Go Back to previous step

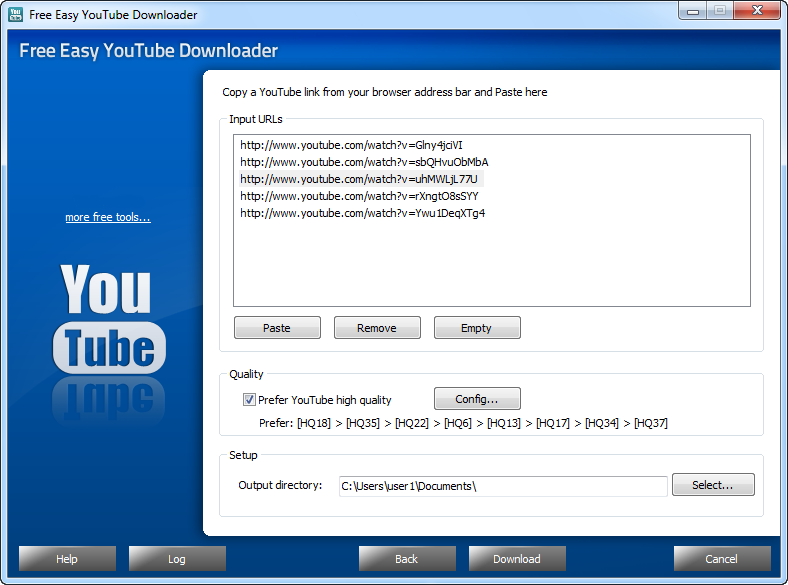click(x=407, y=558)
